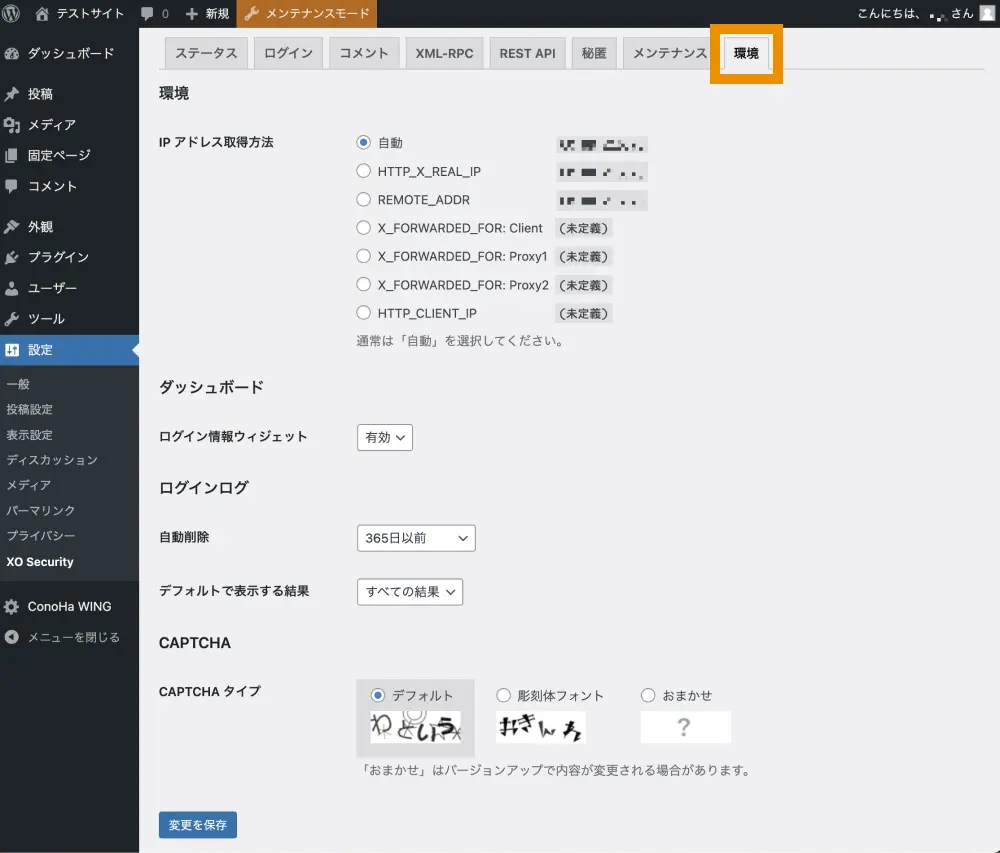Open the comments bubble icon in admin bar
This screenshot has height=853, width=1000.
(x=148, y=14)
